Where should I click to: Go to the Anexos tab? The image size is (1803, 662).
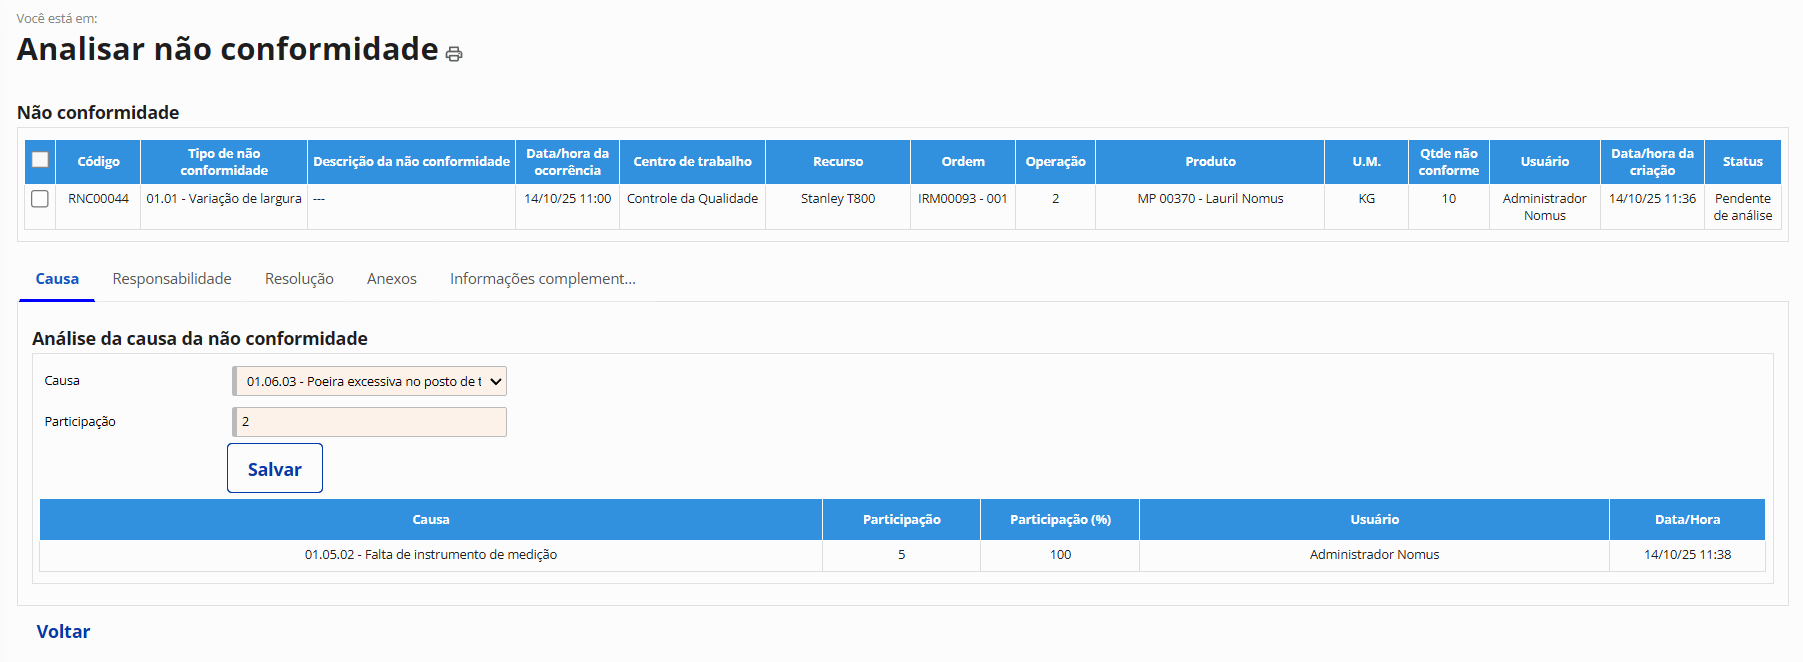point(391,279)
